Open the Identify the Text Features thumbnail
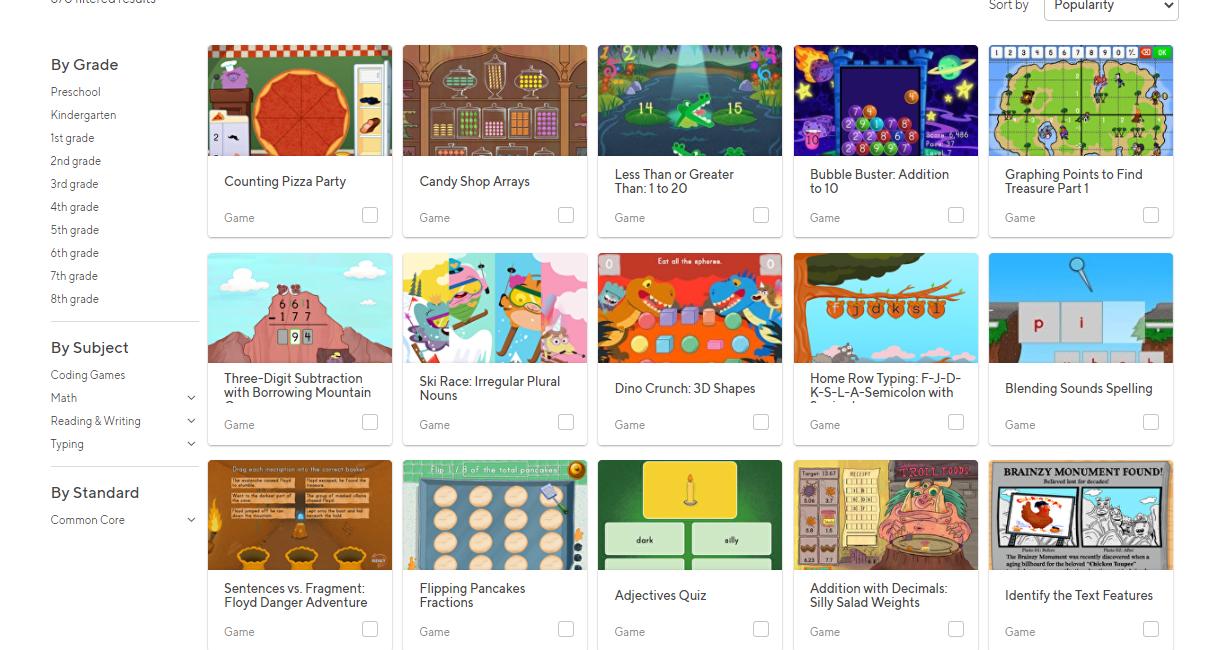The width and height of the screenshot is (1220, 650). tap(1081, 515)
